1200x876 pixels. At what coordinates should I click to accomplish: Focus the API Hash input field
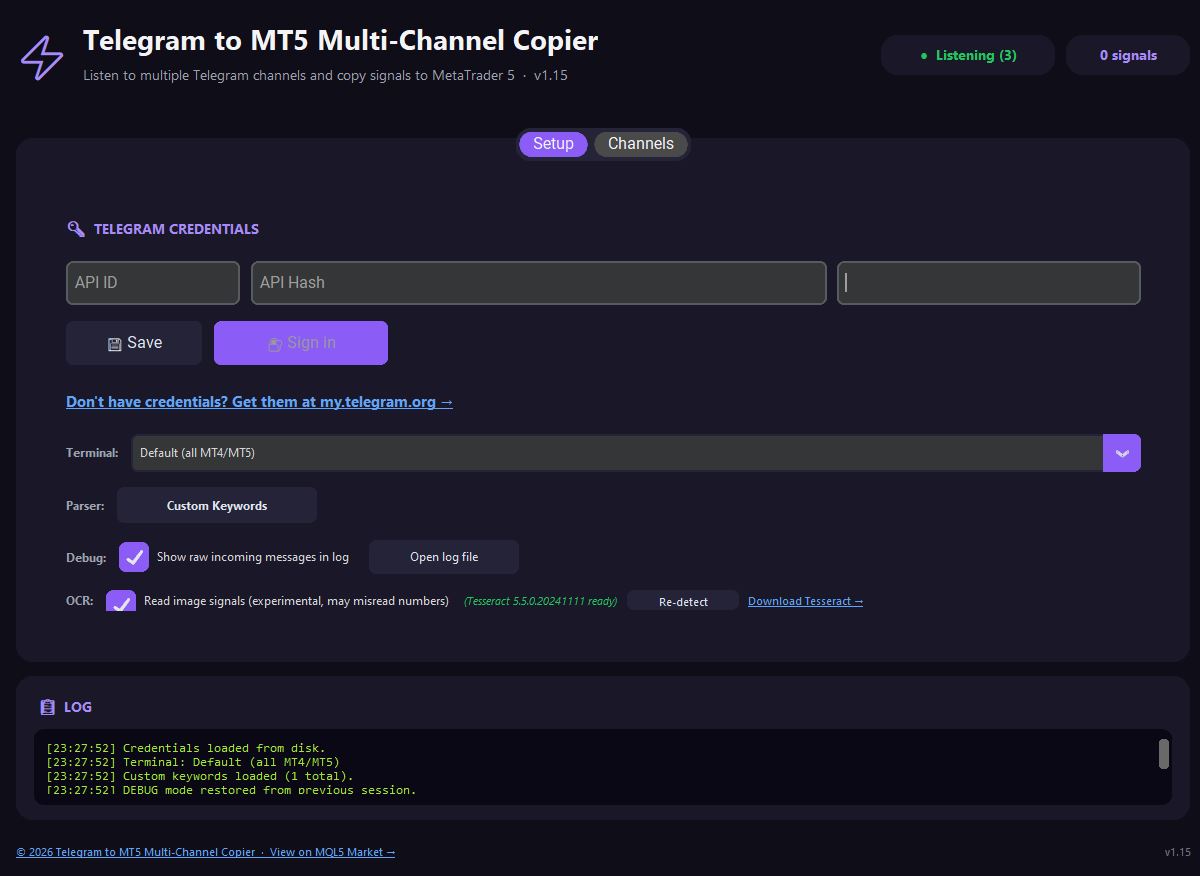[x=539, y=283]
